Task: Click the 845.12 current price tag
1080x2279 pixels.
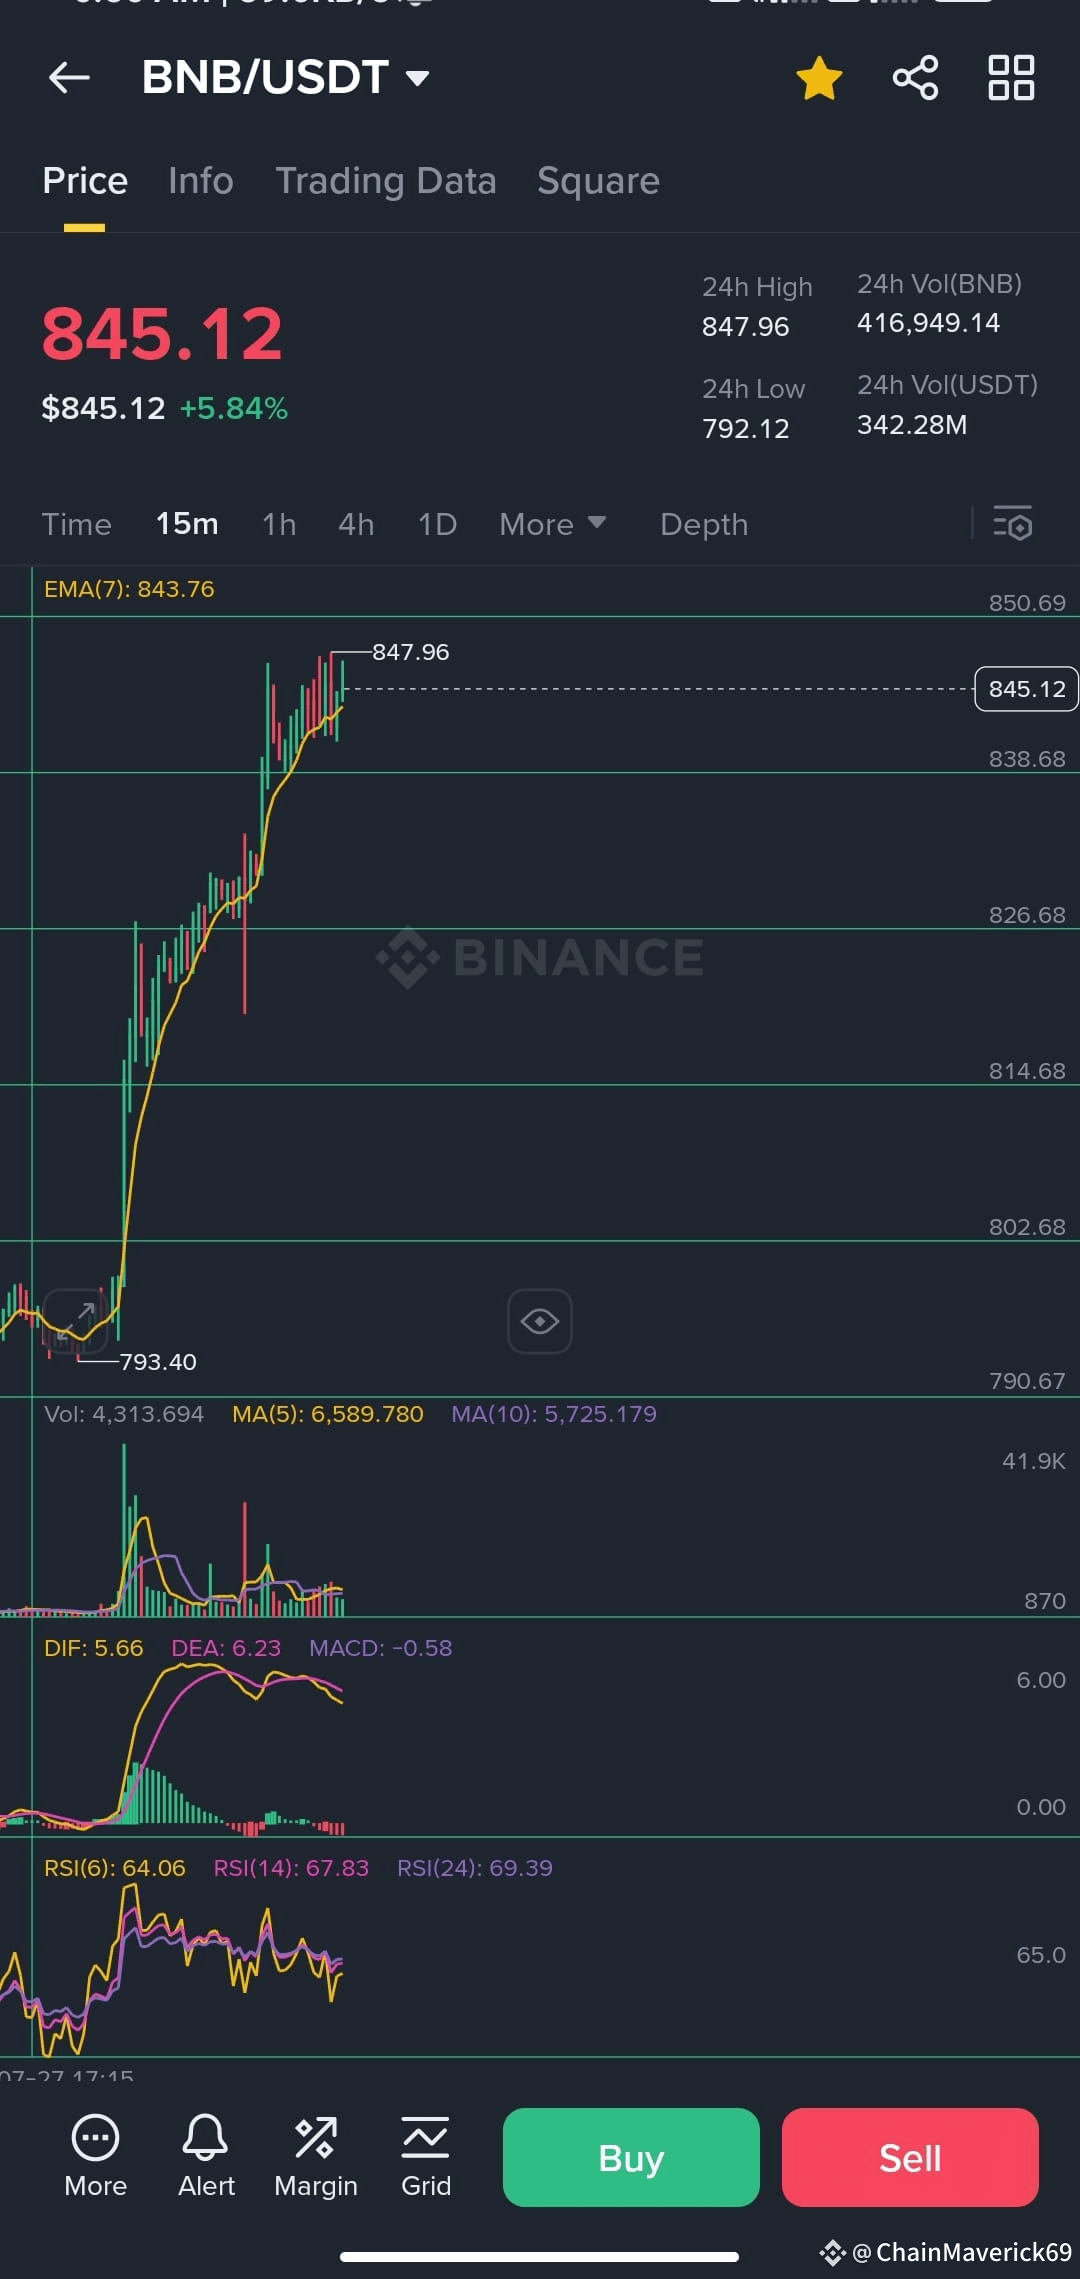Action: click(x=1026, y=689)
